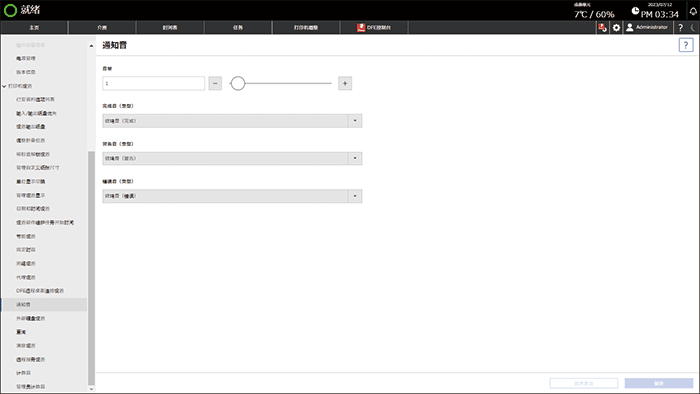Click the moon sleep mode icon
The width and height of the screenshot is (700, 394).
pos(693,28)
